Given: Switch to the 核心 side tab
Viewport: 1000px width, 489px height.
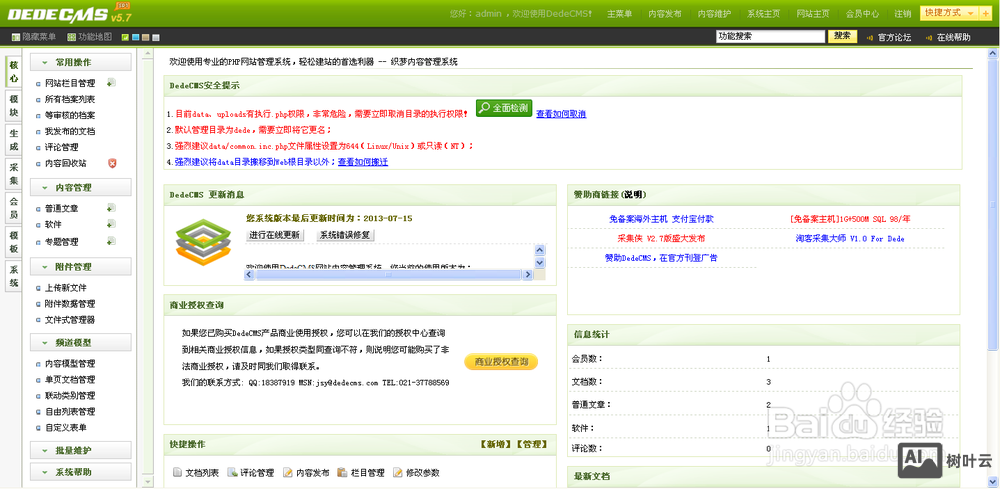Looking at the screenshot, I should click(x=13, y=71).
